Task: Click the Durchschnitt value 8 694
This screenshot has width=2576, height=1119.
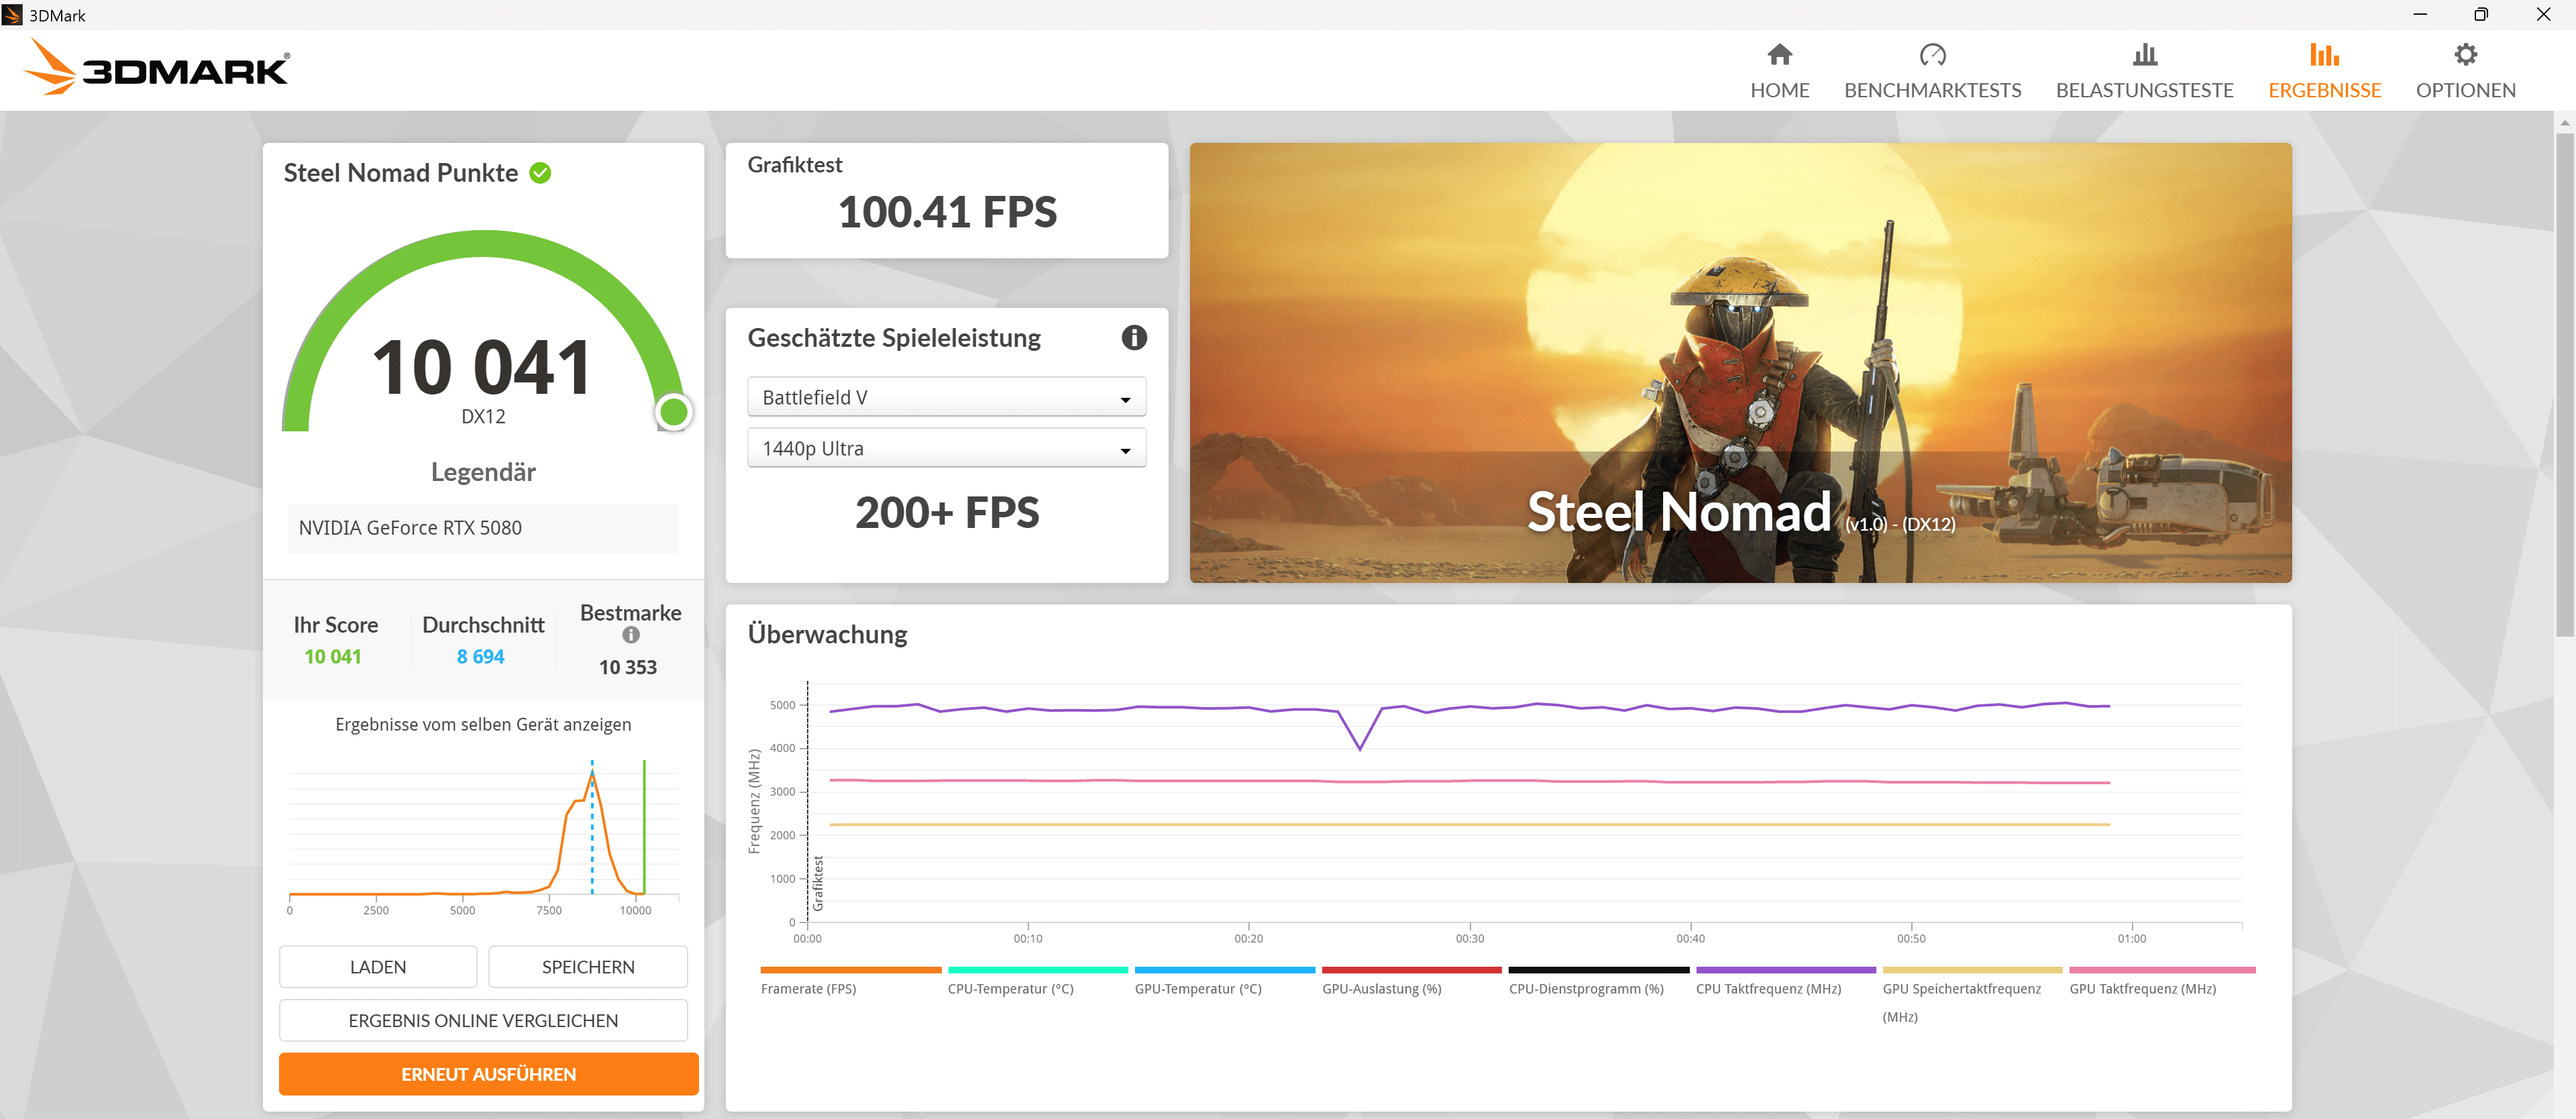Action: 480,657
